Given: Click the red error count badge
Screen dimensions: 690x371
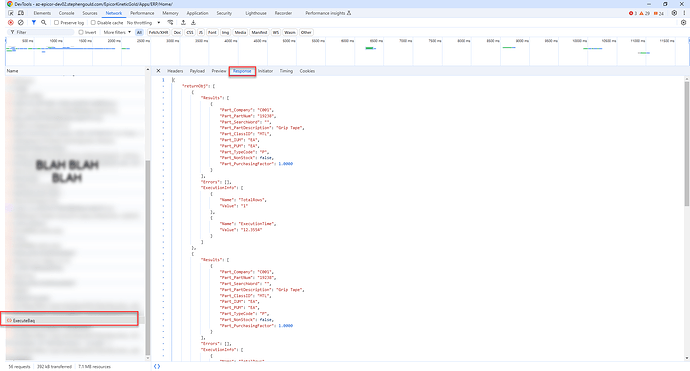Looking at the screenshot, I should (633, 13).
